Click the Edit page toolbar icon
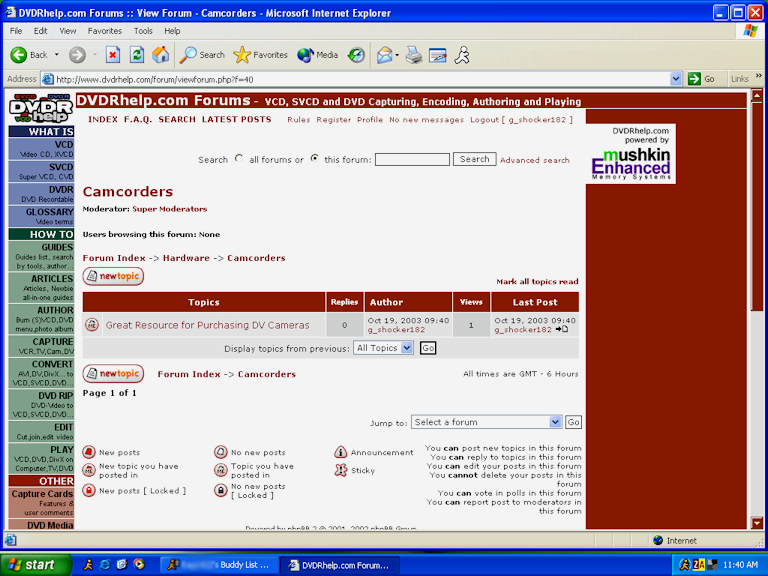The image size is (768, 576). pyautogui.click(x=437, y=55)
